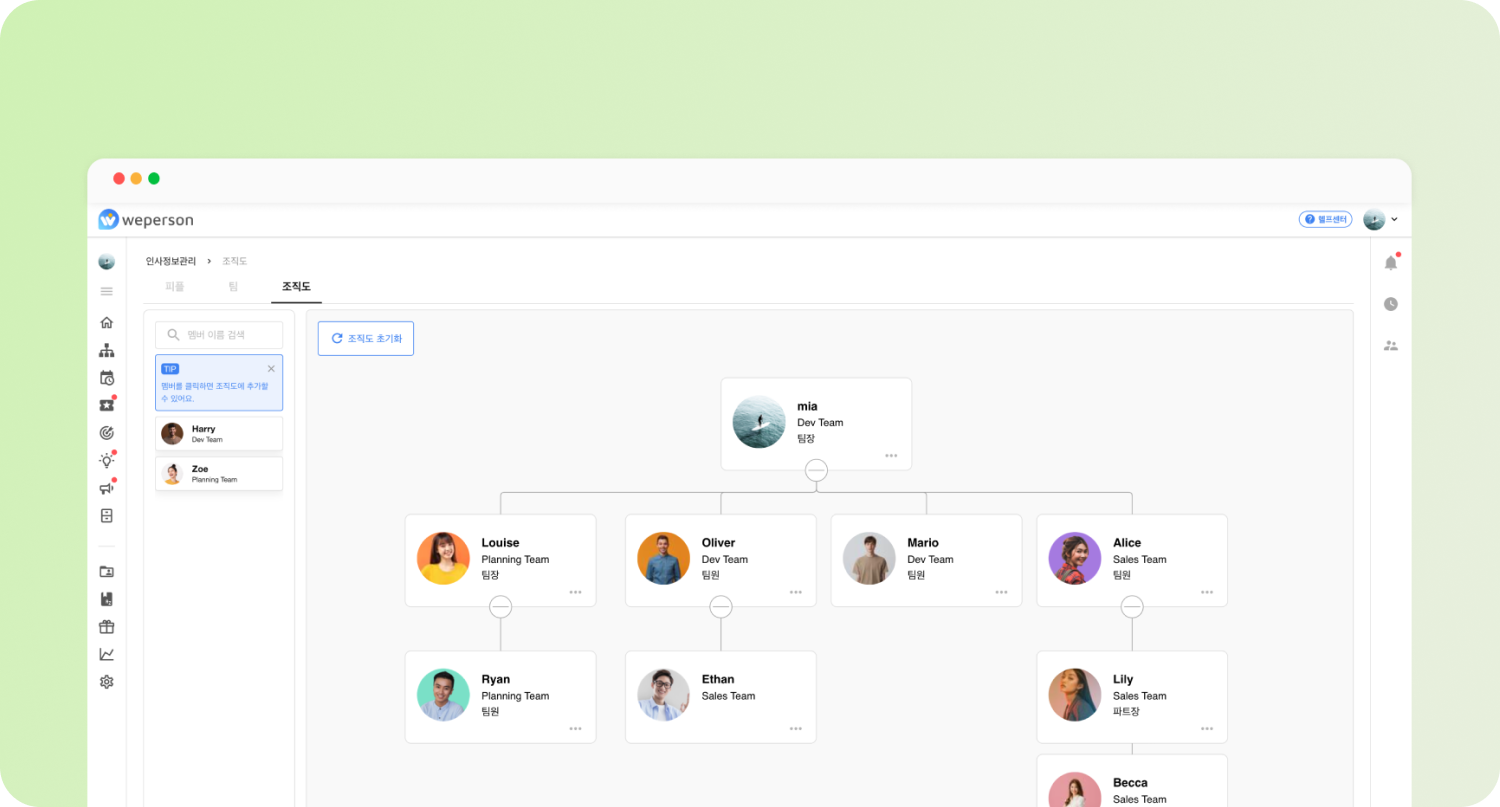The image size is (1500, 807).
Task: Focus the 멤버 이름 검색 search field
Action: tap(219, 335)
